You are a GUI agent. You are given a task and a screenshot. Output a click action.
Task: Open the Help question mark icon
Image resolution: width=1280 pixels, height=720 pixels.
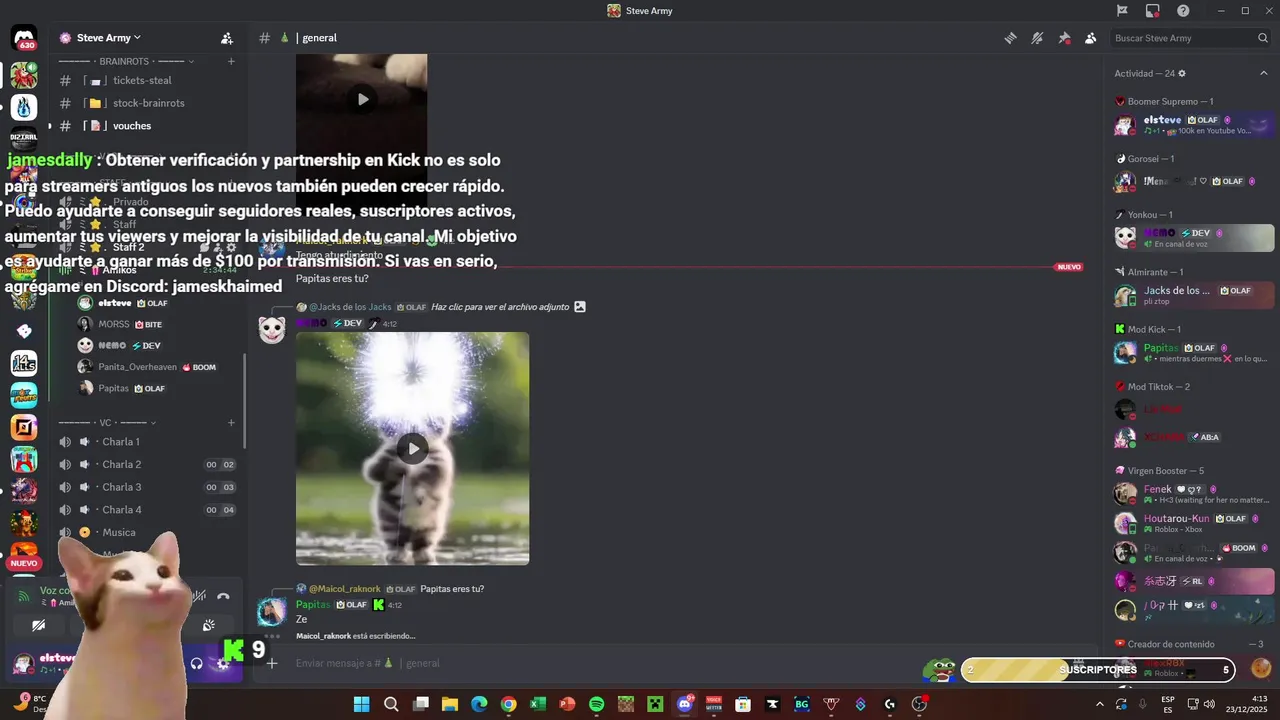click(1183, 11)
